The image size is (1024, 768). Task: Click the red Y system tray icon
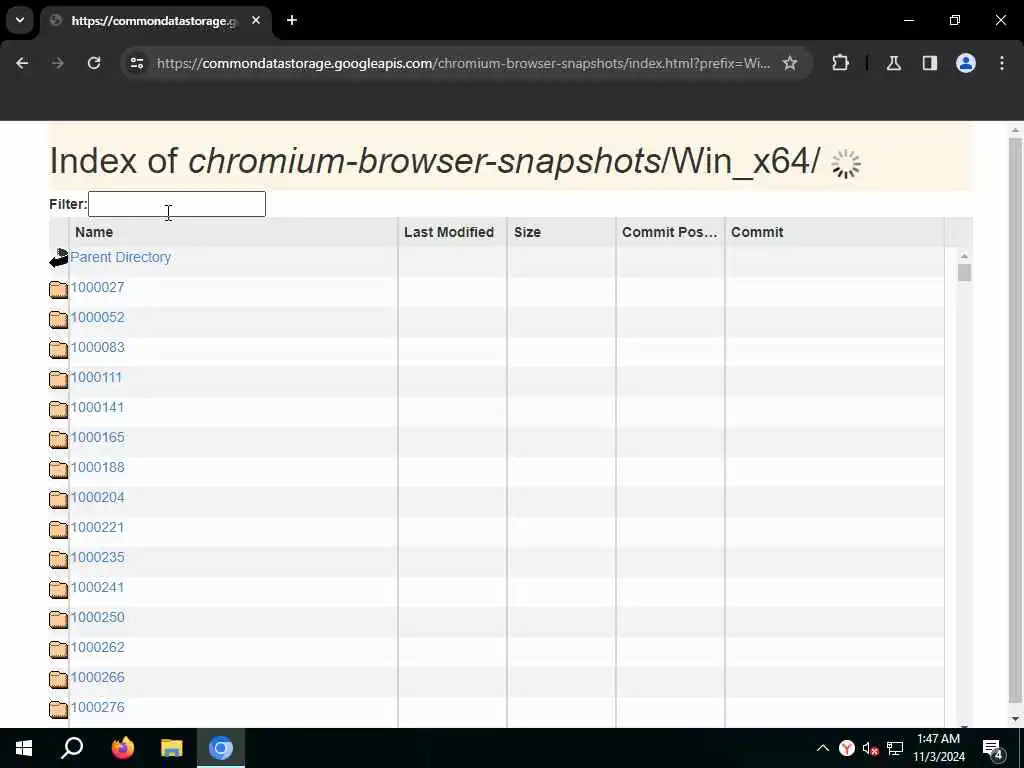[x=847, y=748]
